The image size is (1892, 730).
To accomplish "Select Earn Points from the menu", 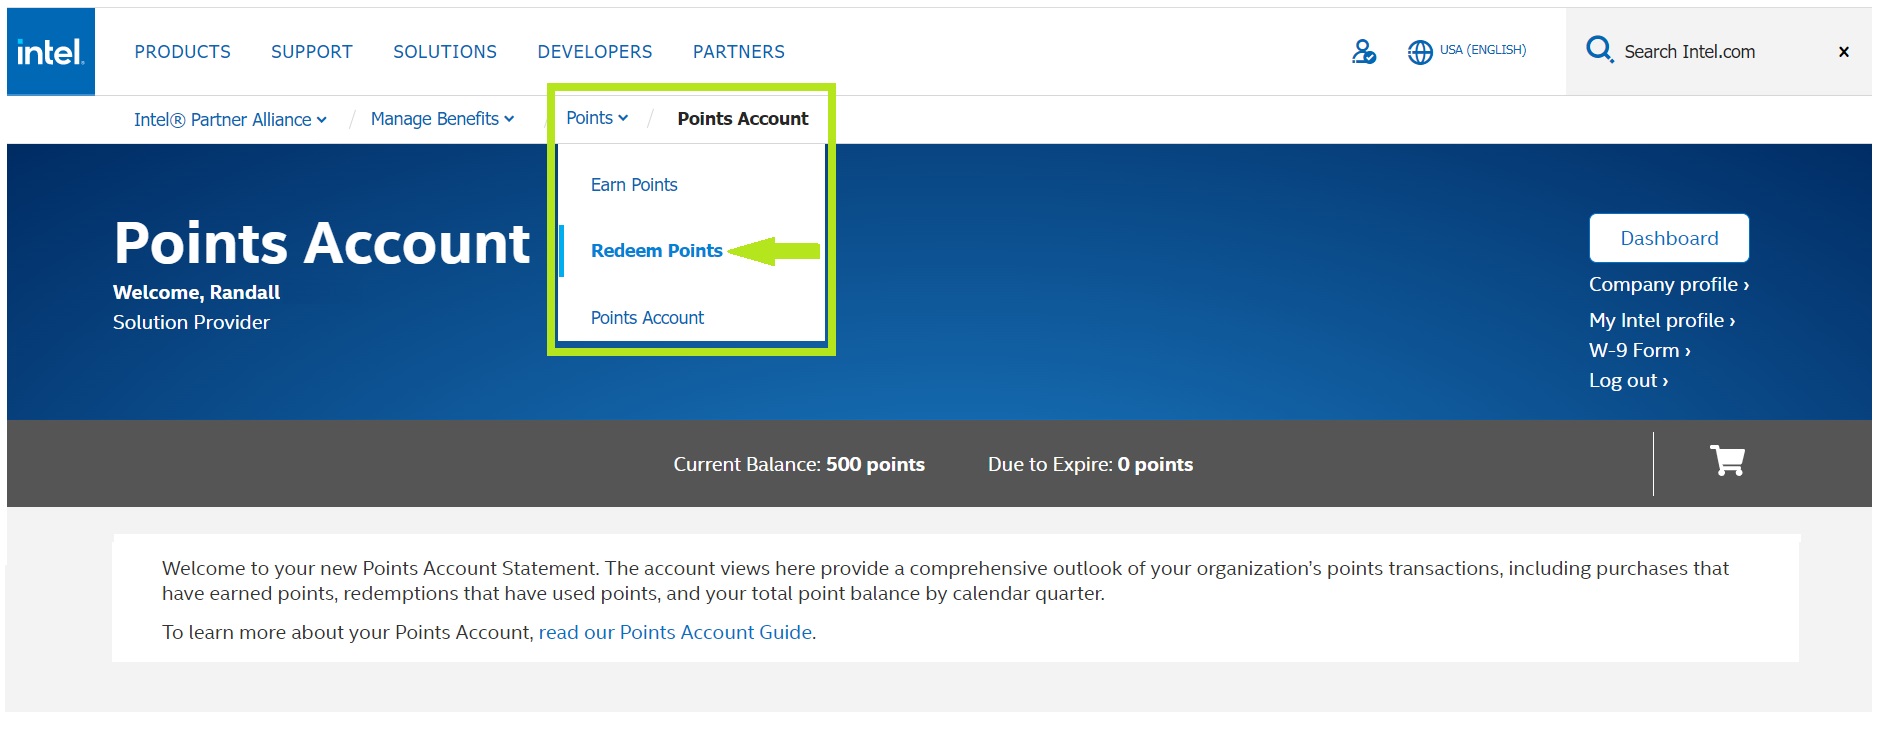I will click(x=634, y=185).
